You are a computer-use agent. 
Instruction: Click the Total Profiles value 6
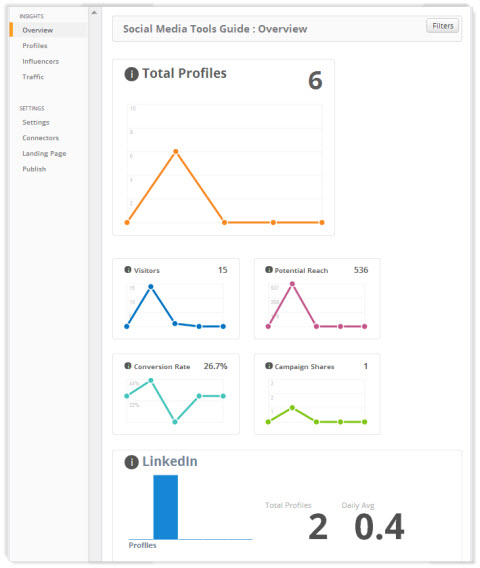(315, 80)
